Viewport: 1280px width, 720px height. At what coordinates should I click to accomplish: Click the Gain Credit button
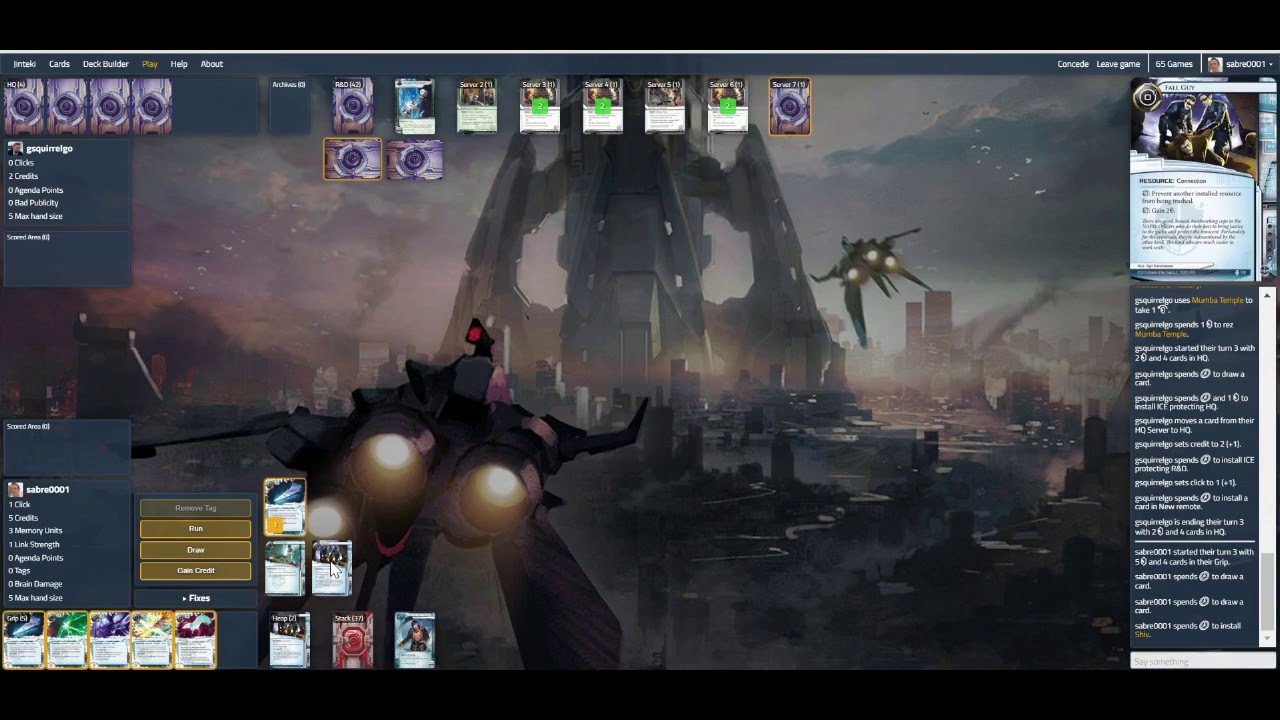pyautogui.click(x=195, y=570)
